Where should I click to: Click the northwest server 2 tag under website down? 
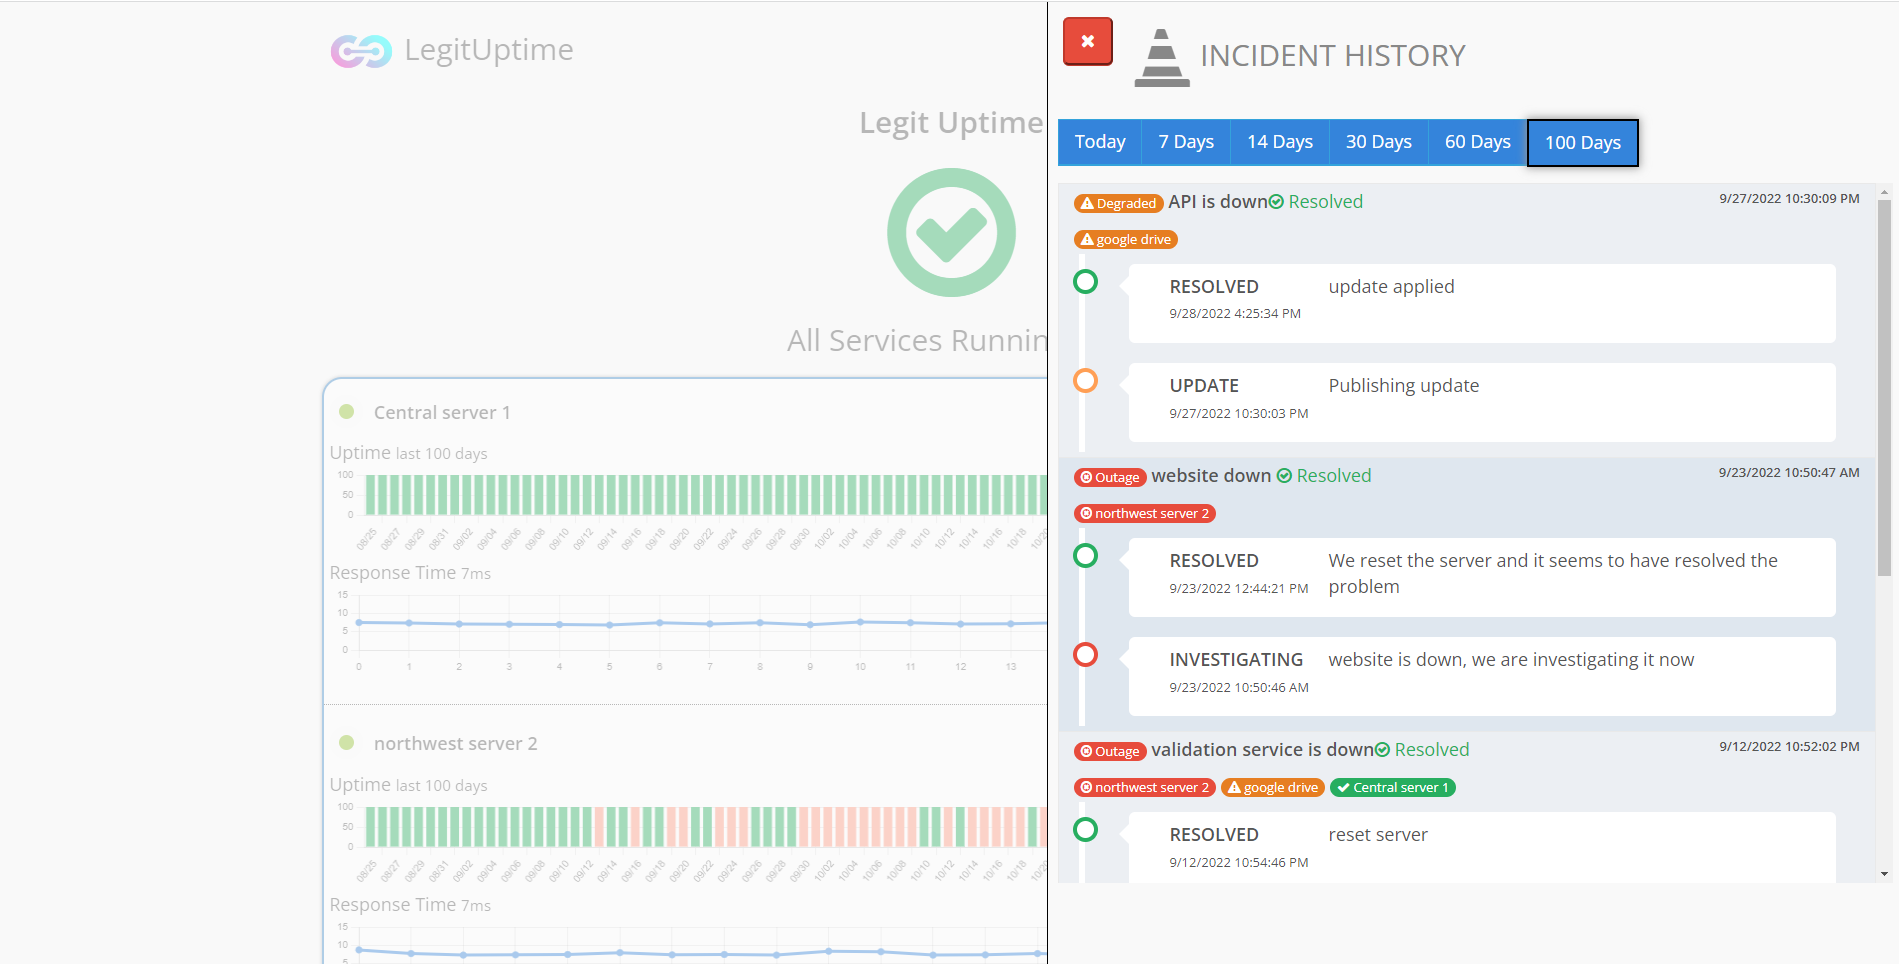tap(1145, 513)
